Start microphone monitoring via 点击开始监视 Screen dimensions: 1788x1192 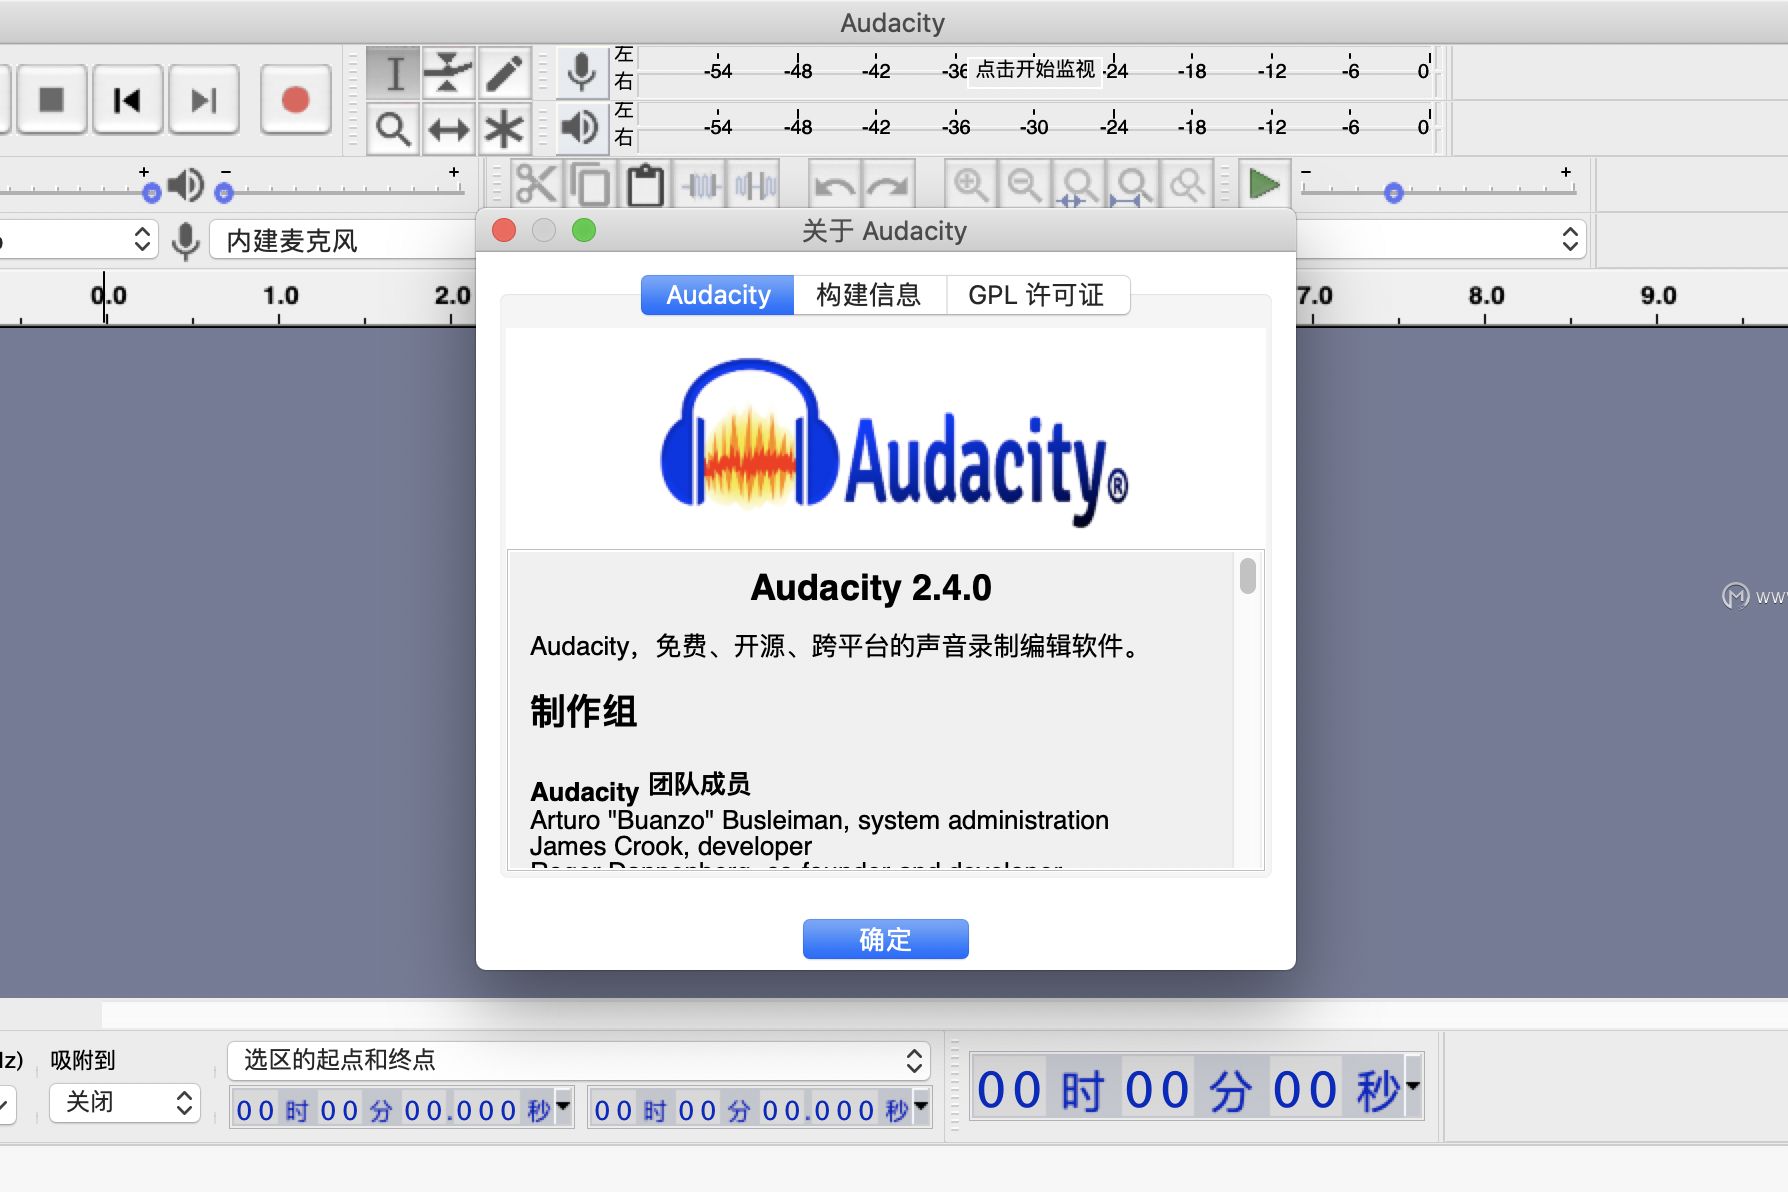1033,69
